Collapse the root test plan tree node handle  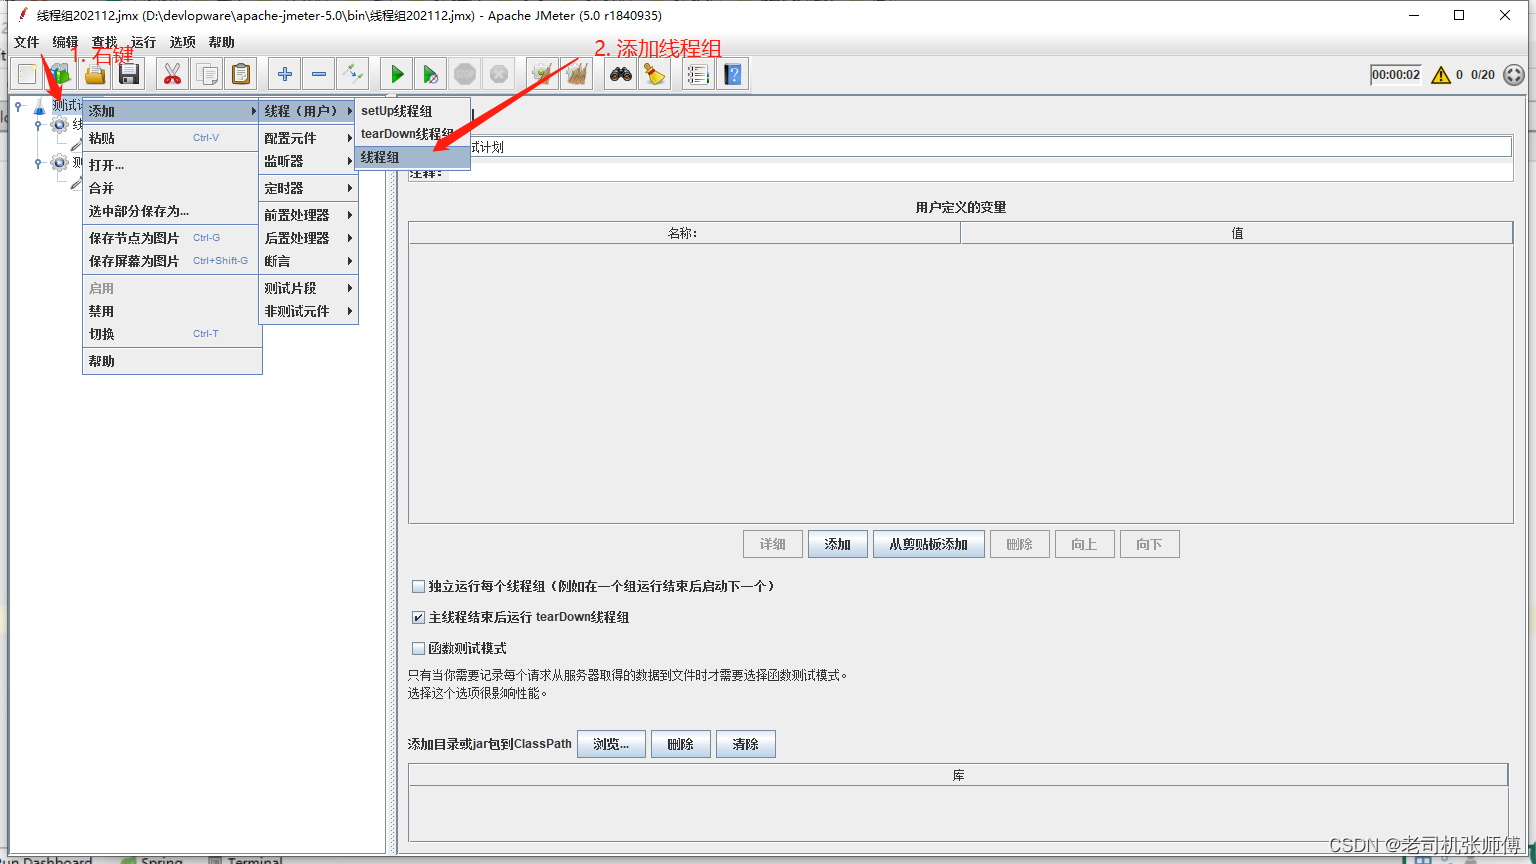18,106
